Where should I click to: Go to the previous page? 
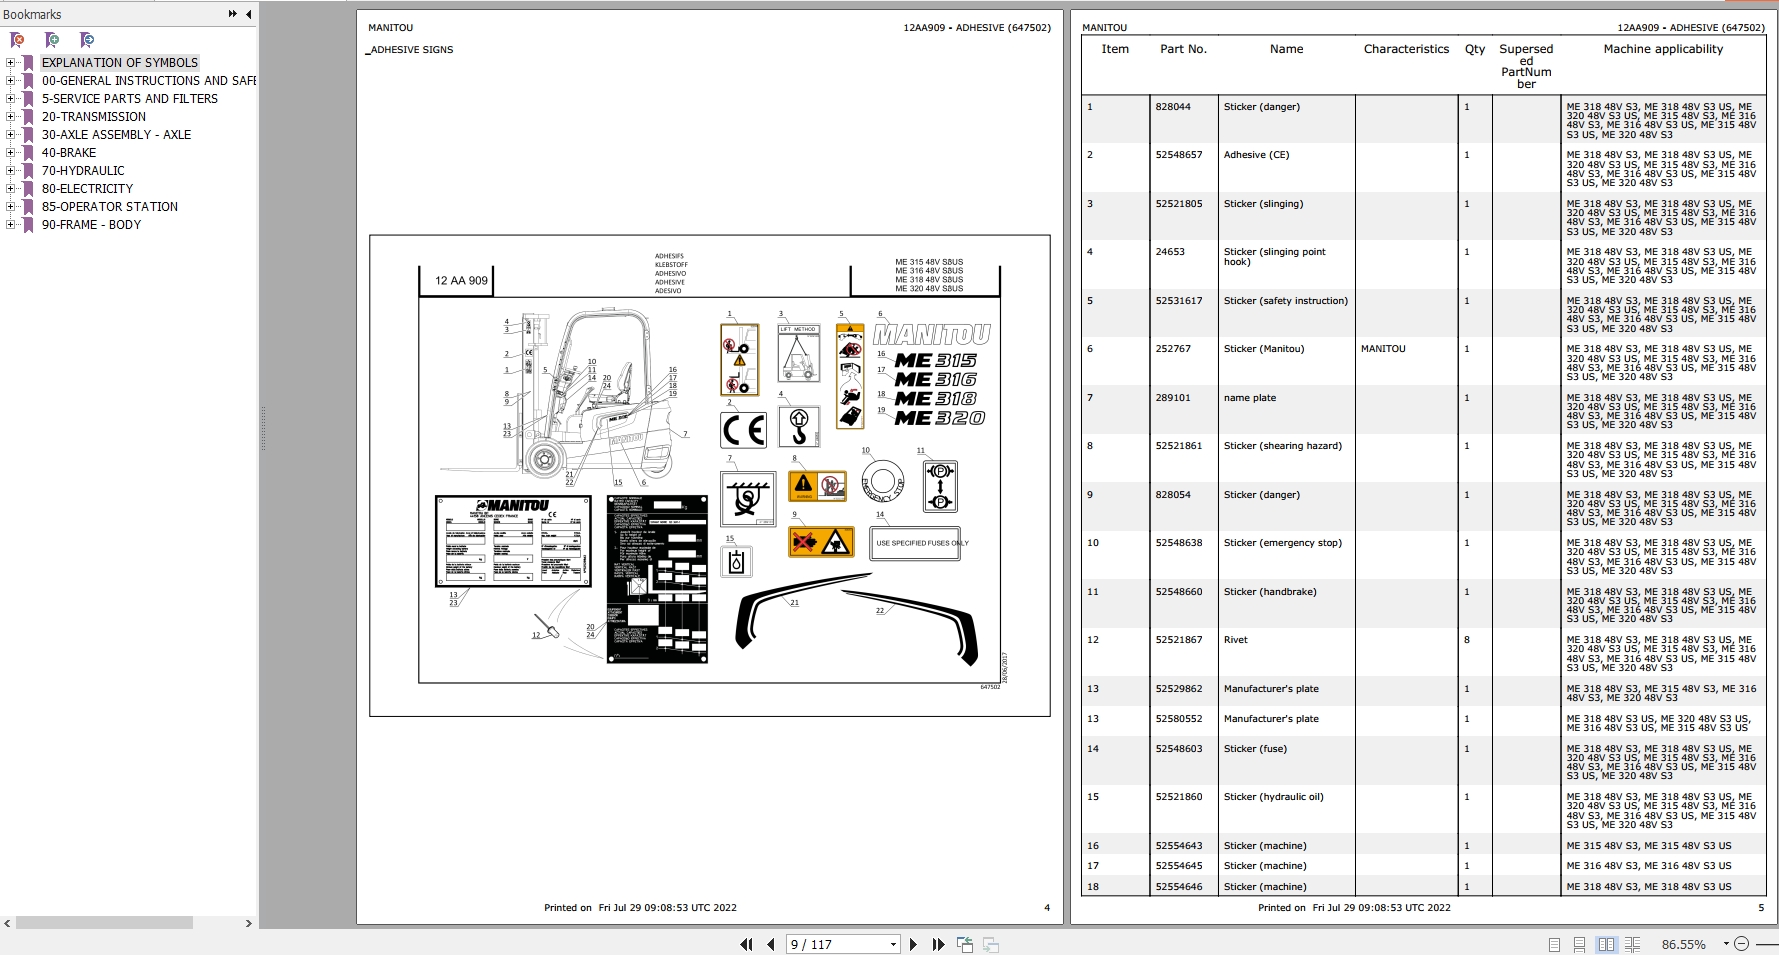[770, 944]
